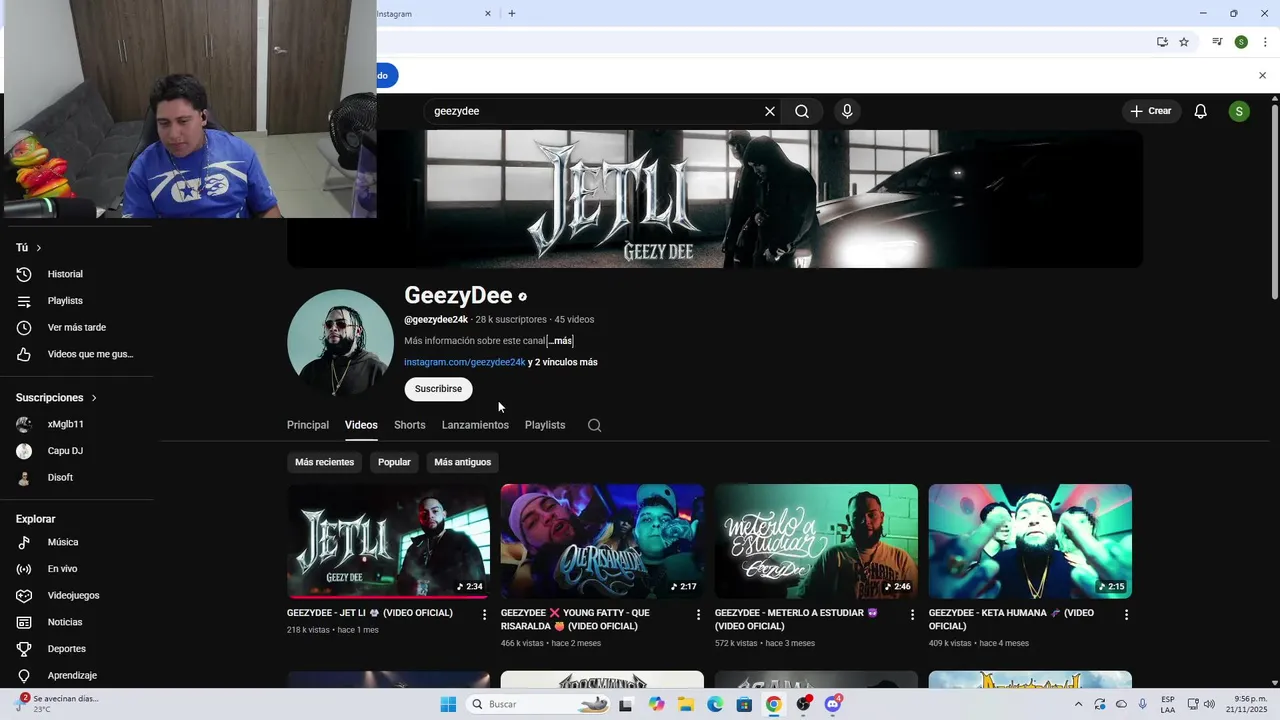Expand the Tú section chevron
Image resolution: width=1280 pixels, height=720 pixels.
(39, 248)
